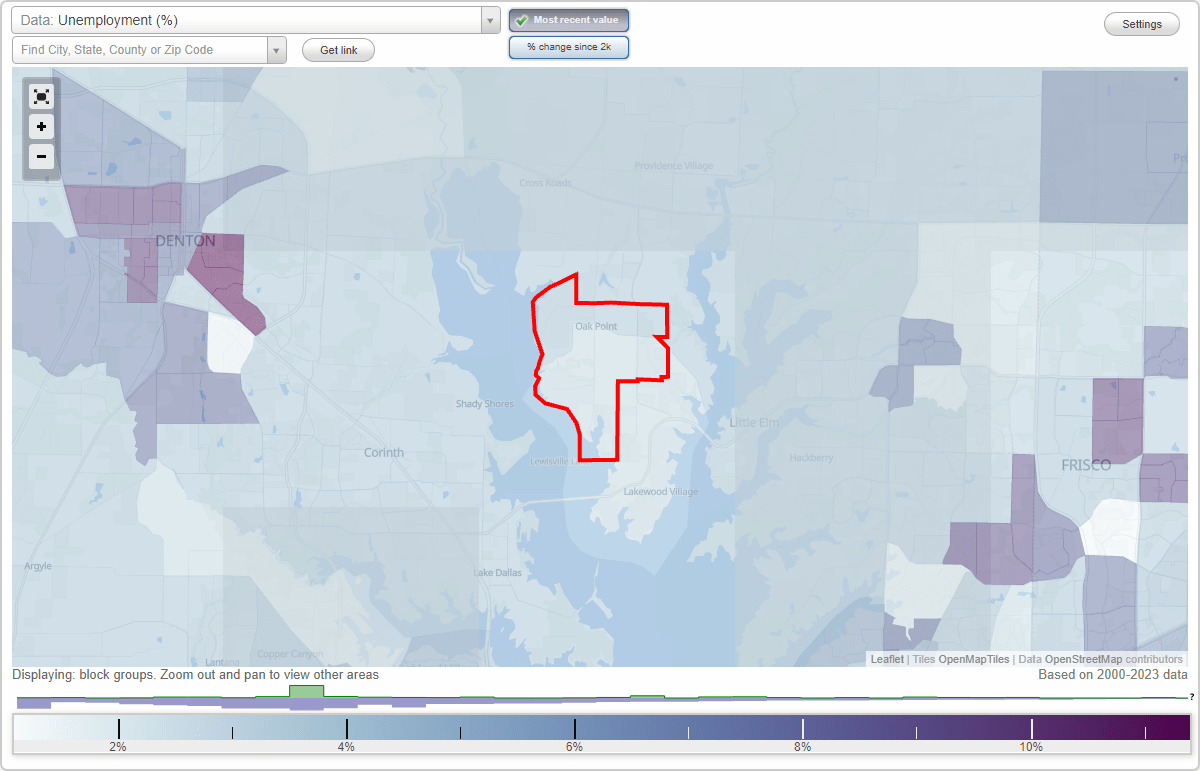This screenshot has height=771, width=1200.
Task: Select the Most recent value option
Action: (x=569, y=20)
